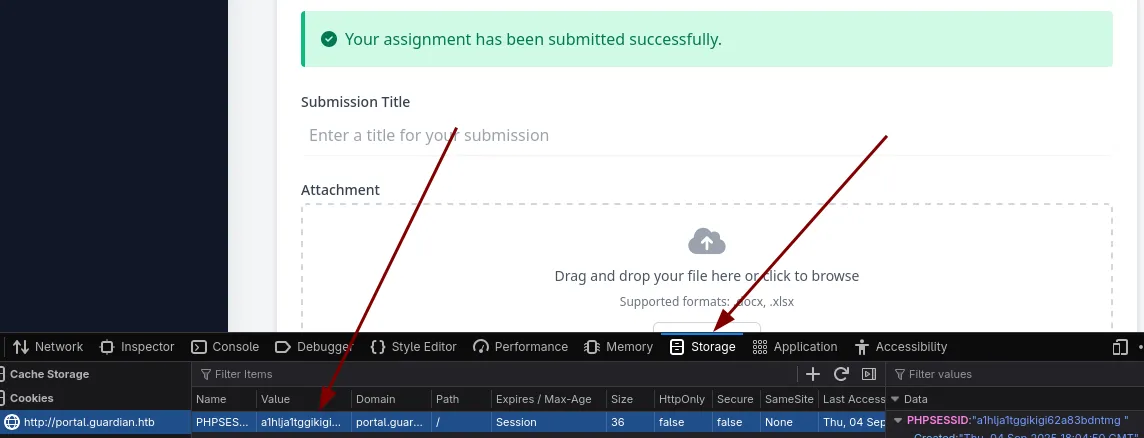The image size is (1144, 438).
Task: Click the plus icon to add cookie
Action: click(x=813, y=374)
